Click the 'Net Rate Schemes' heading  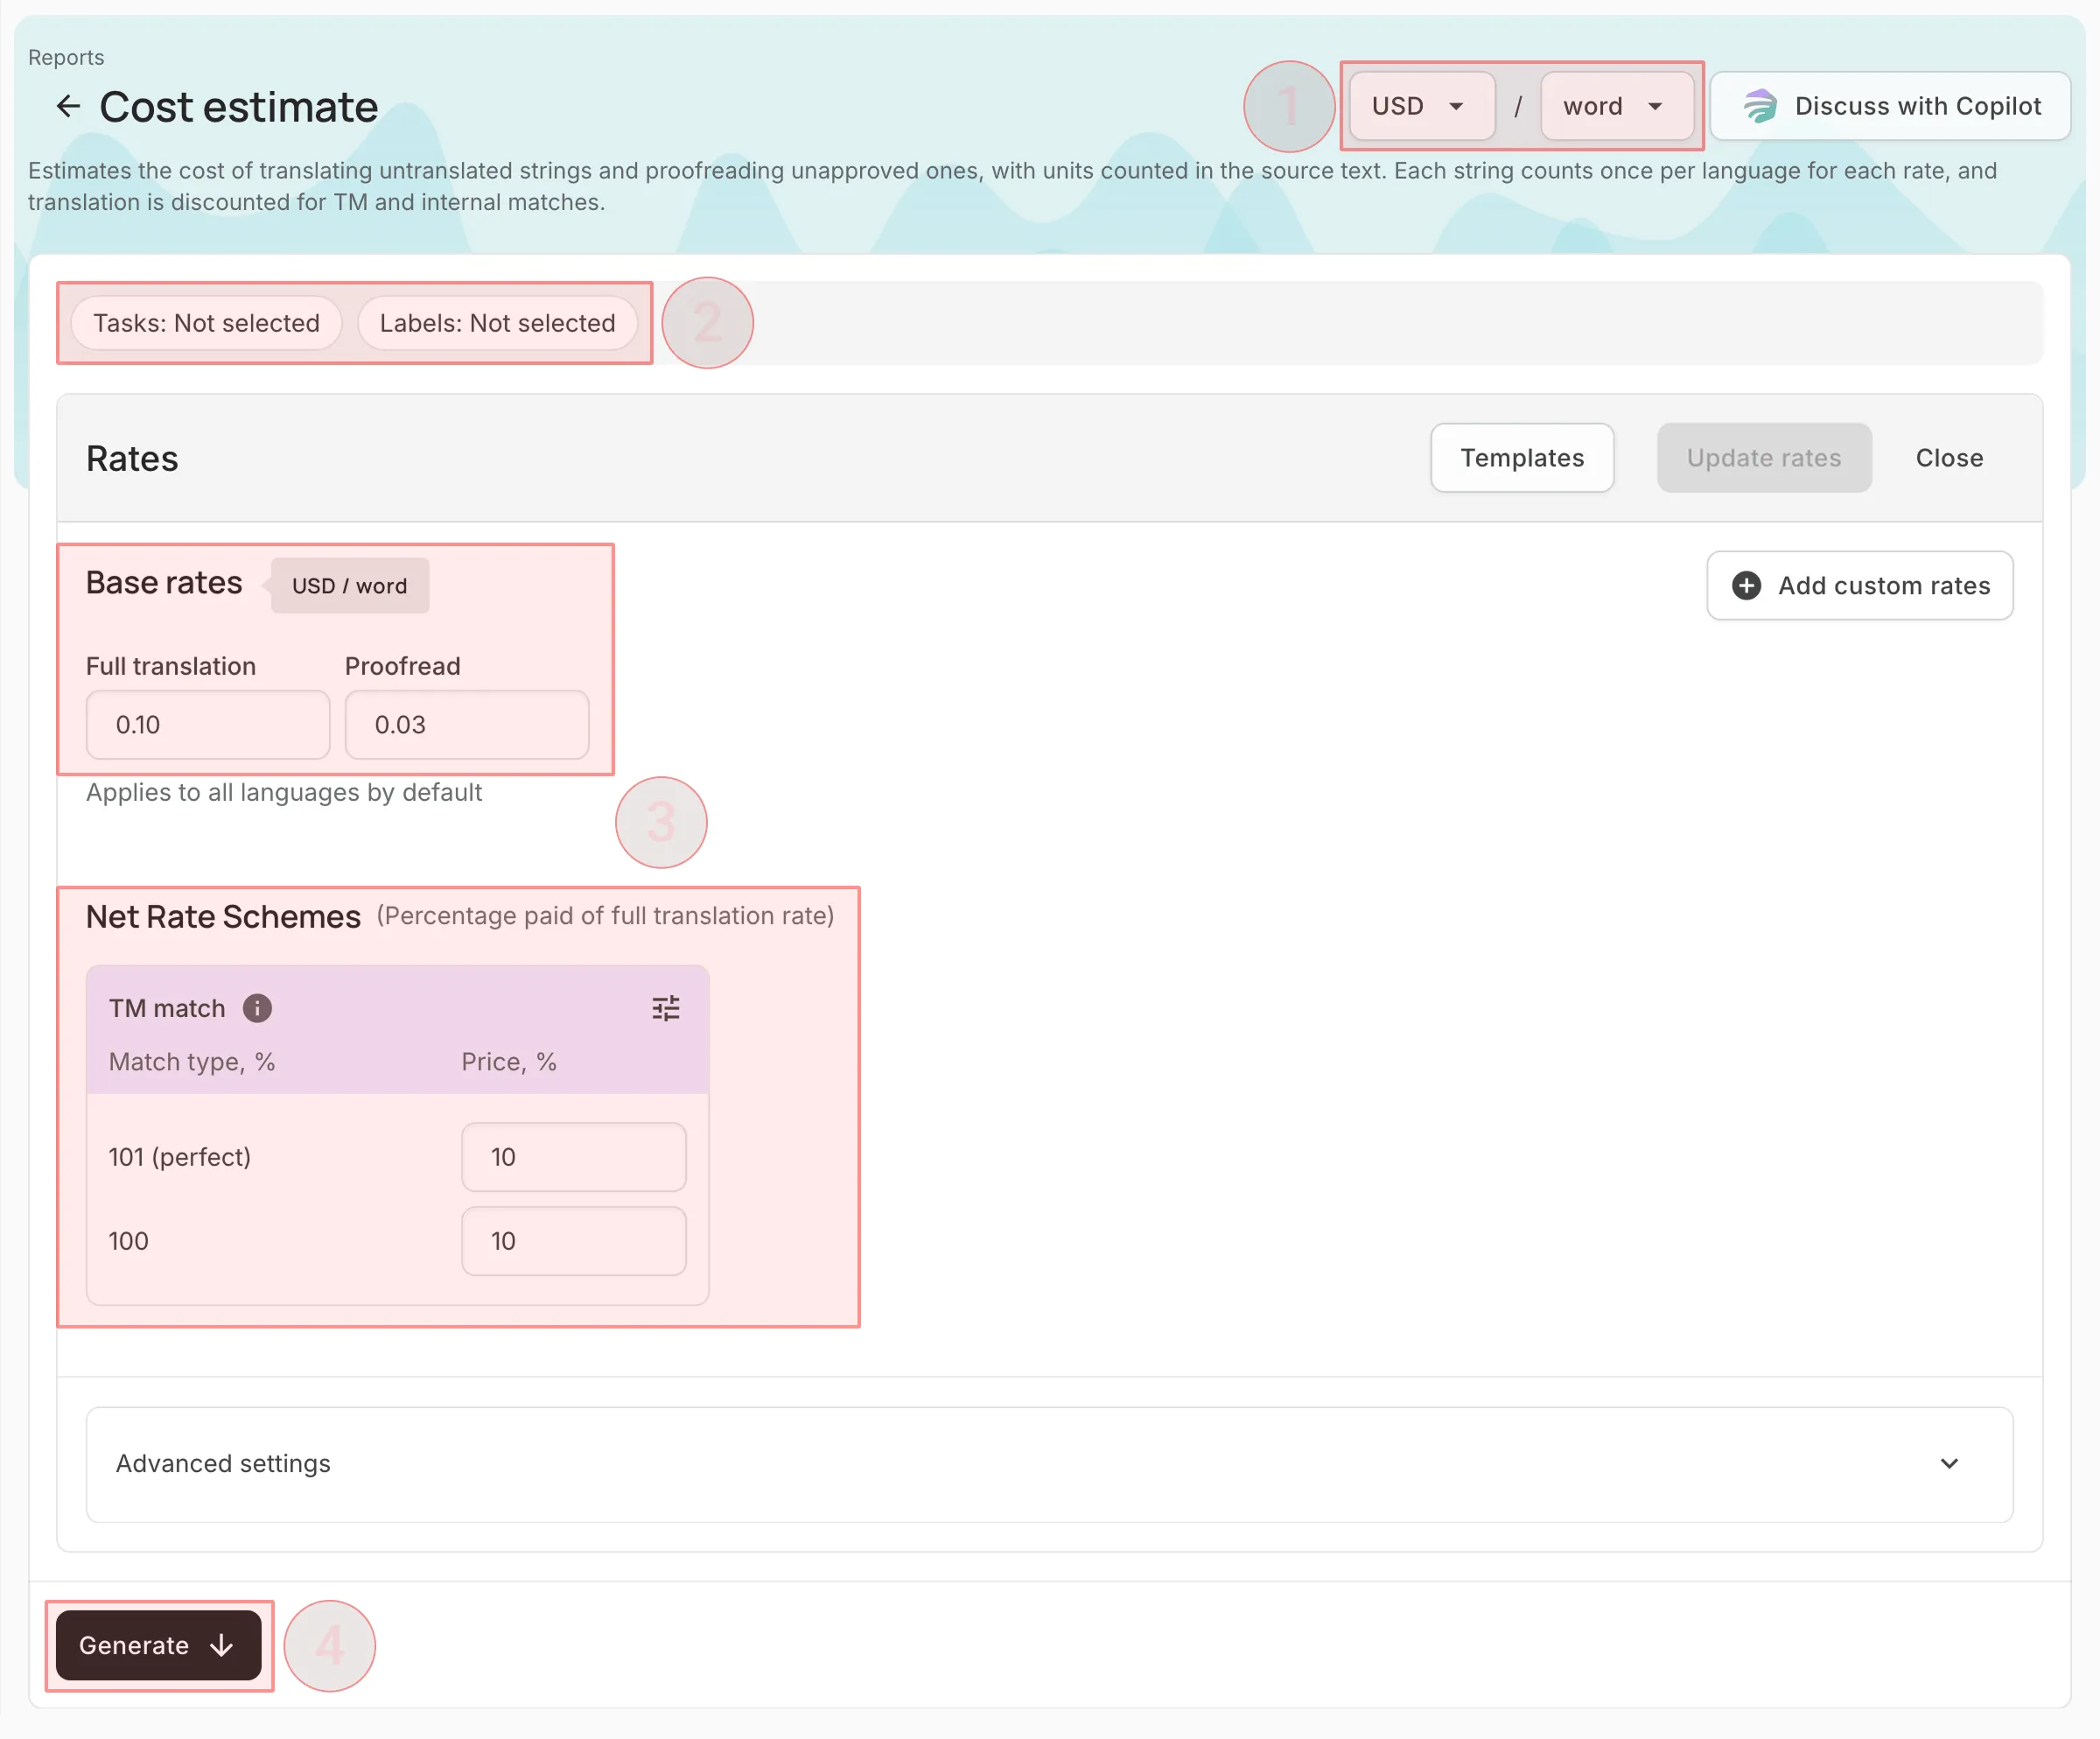pyautogui.click(x=223, y=917)
